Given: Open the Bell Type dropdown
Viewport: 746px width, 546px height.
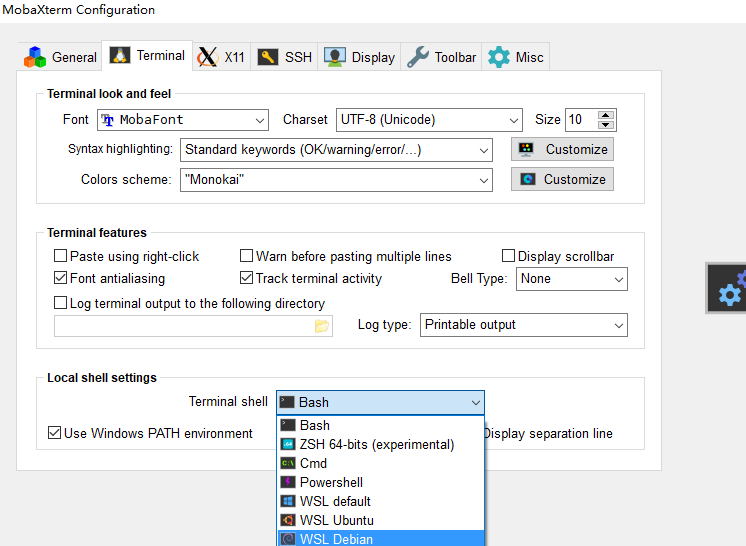Looking at the screenshot, I should pos(619,279).
